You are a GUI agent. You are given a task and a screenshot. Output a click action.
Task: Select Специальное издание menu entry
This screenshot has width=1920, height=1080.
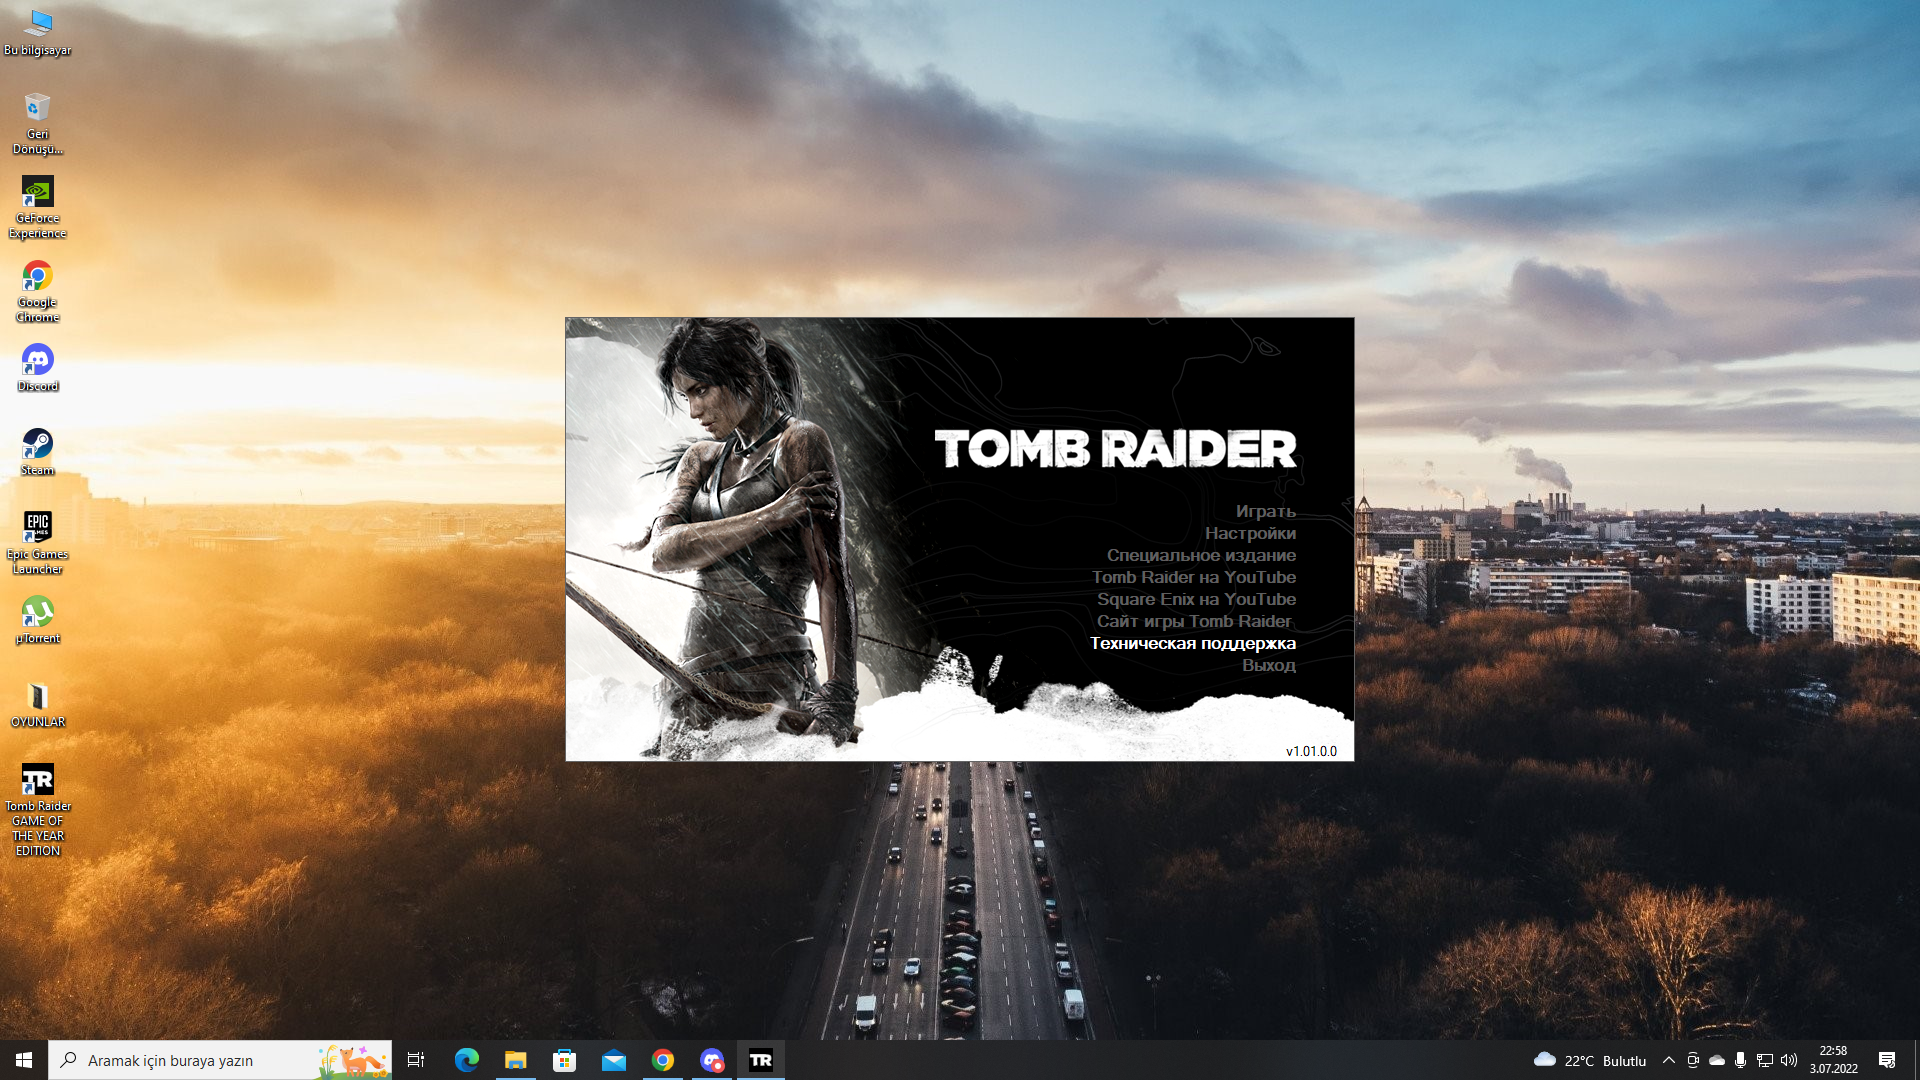click(x=1201, y=555)
